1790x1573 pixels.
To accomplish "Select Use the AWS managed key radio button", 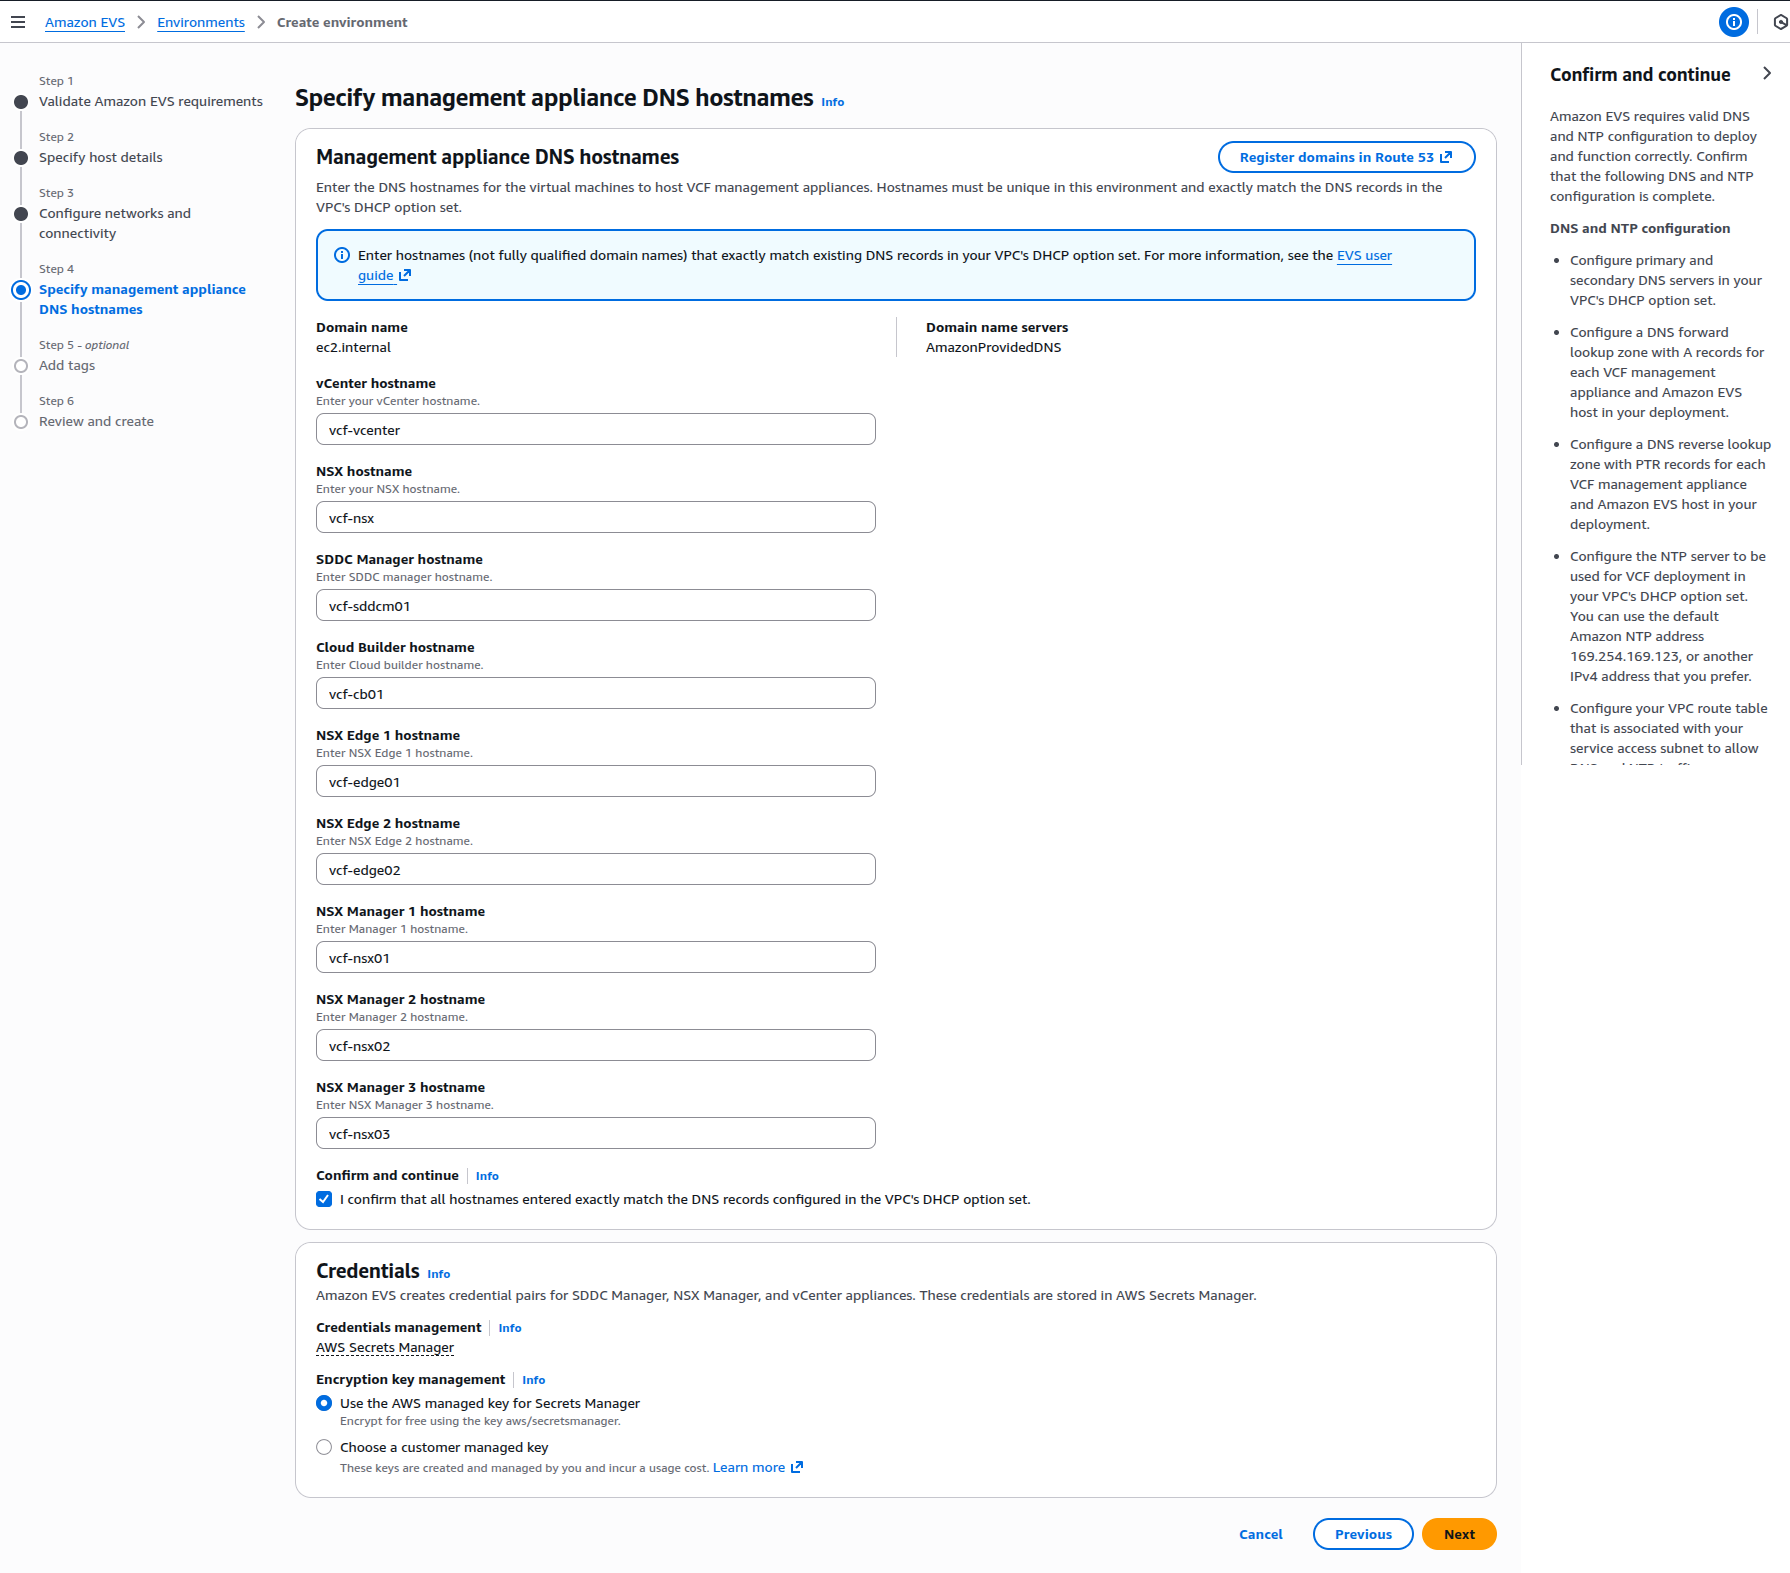I will point(323,1403).
